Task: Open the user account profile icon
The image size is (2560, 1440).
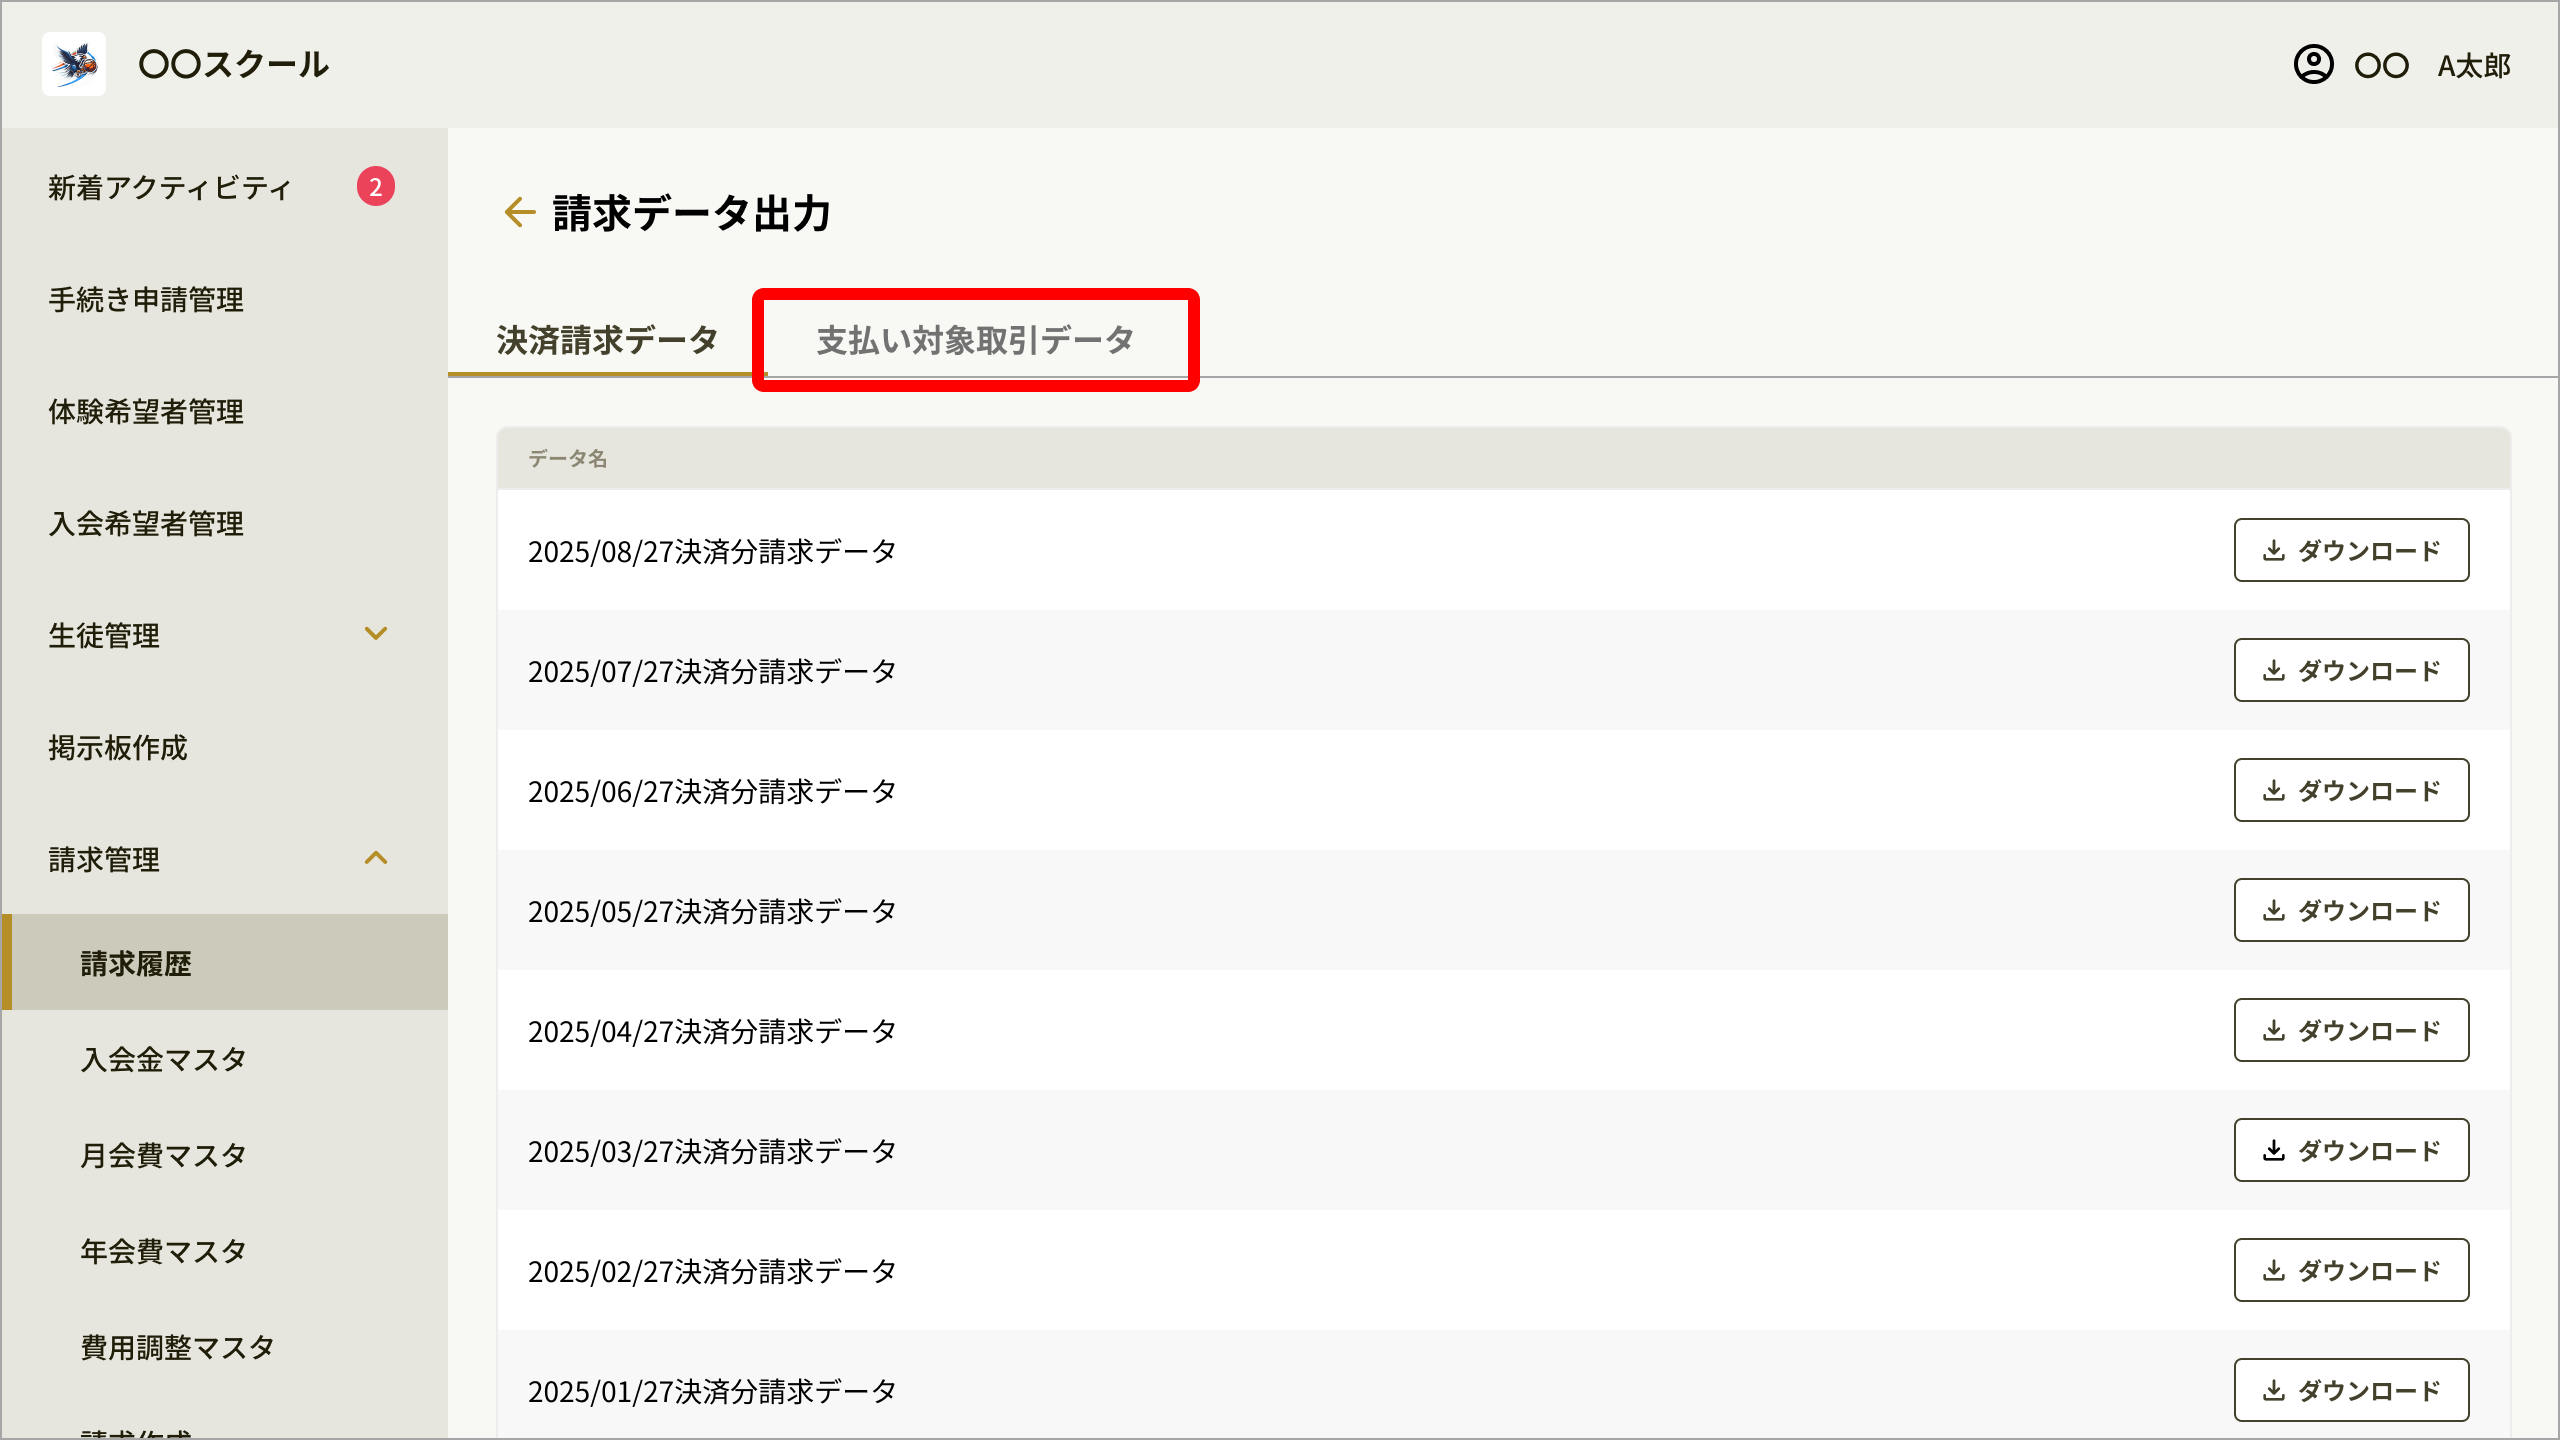Action: coord(2313,65)
